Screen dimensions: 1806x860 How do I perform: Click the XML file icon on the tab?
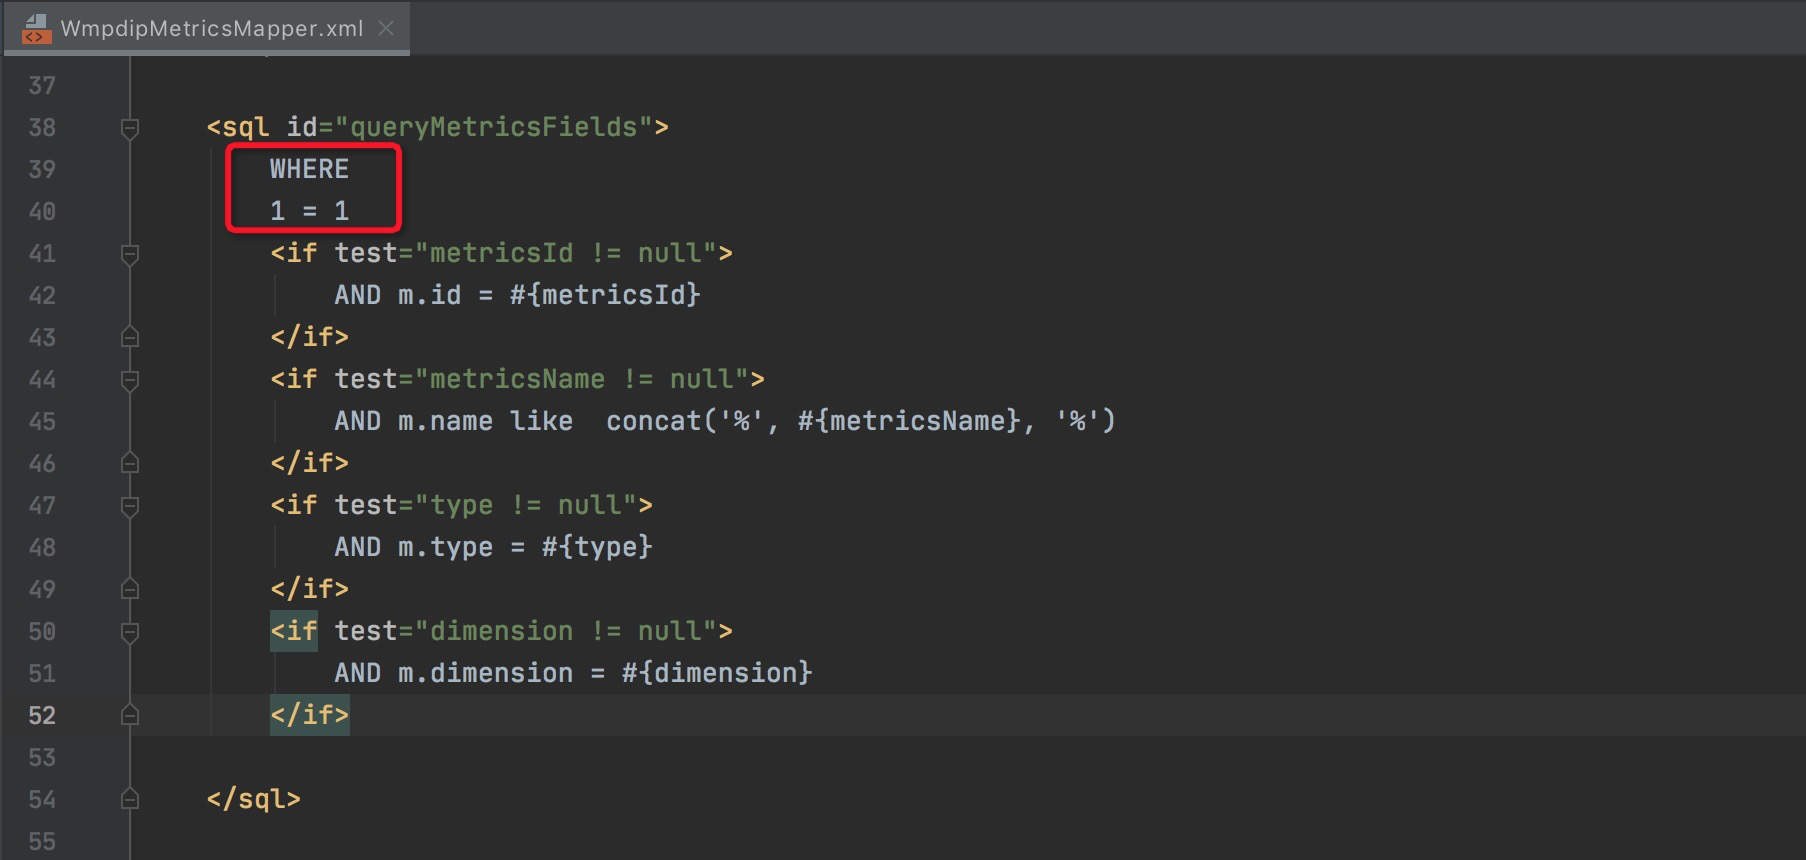click(36, 28)
